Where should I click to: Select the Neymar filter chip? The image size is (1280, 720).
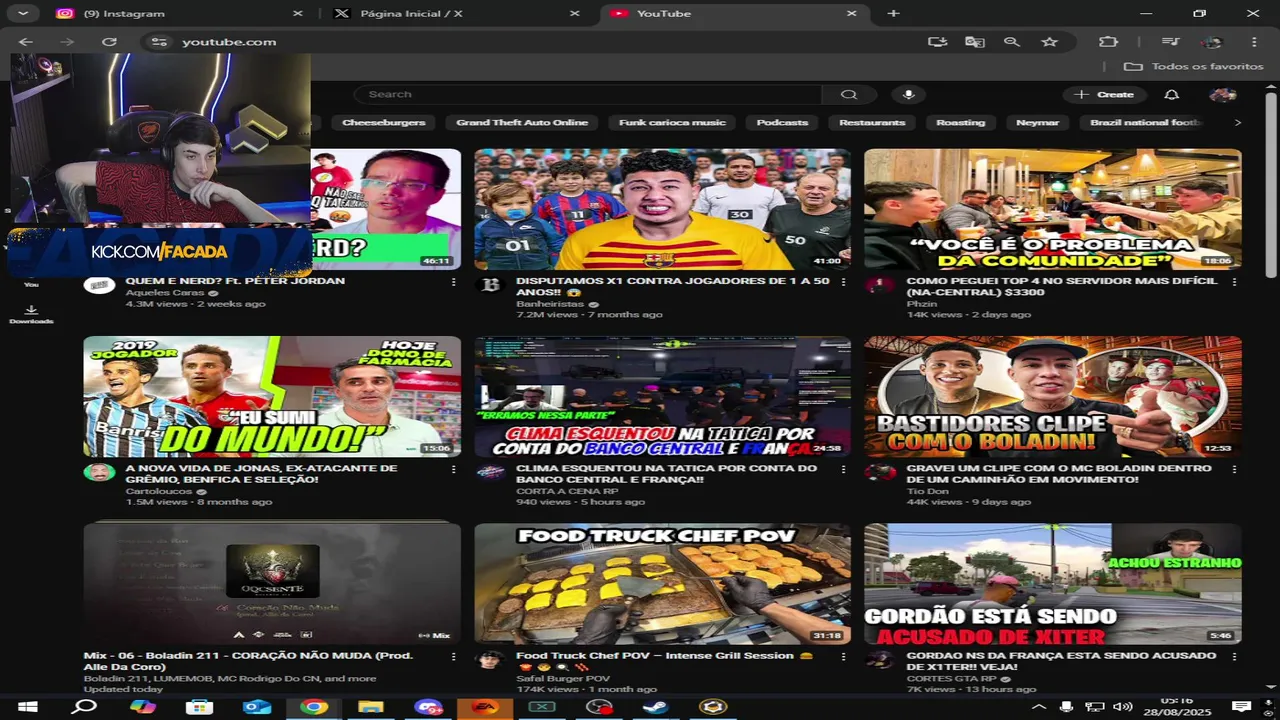click(x=1037, y=122)
